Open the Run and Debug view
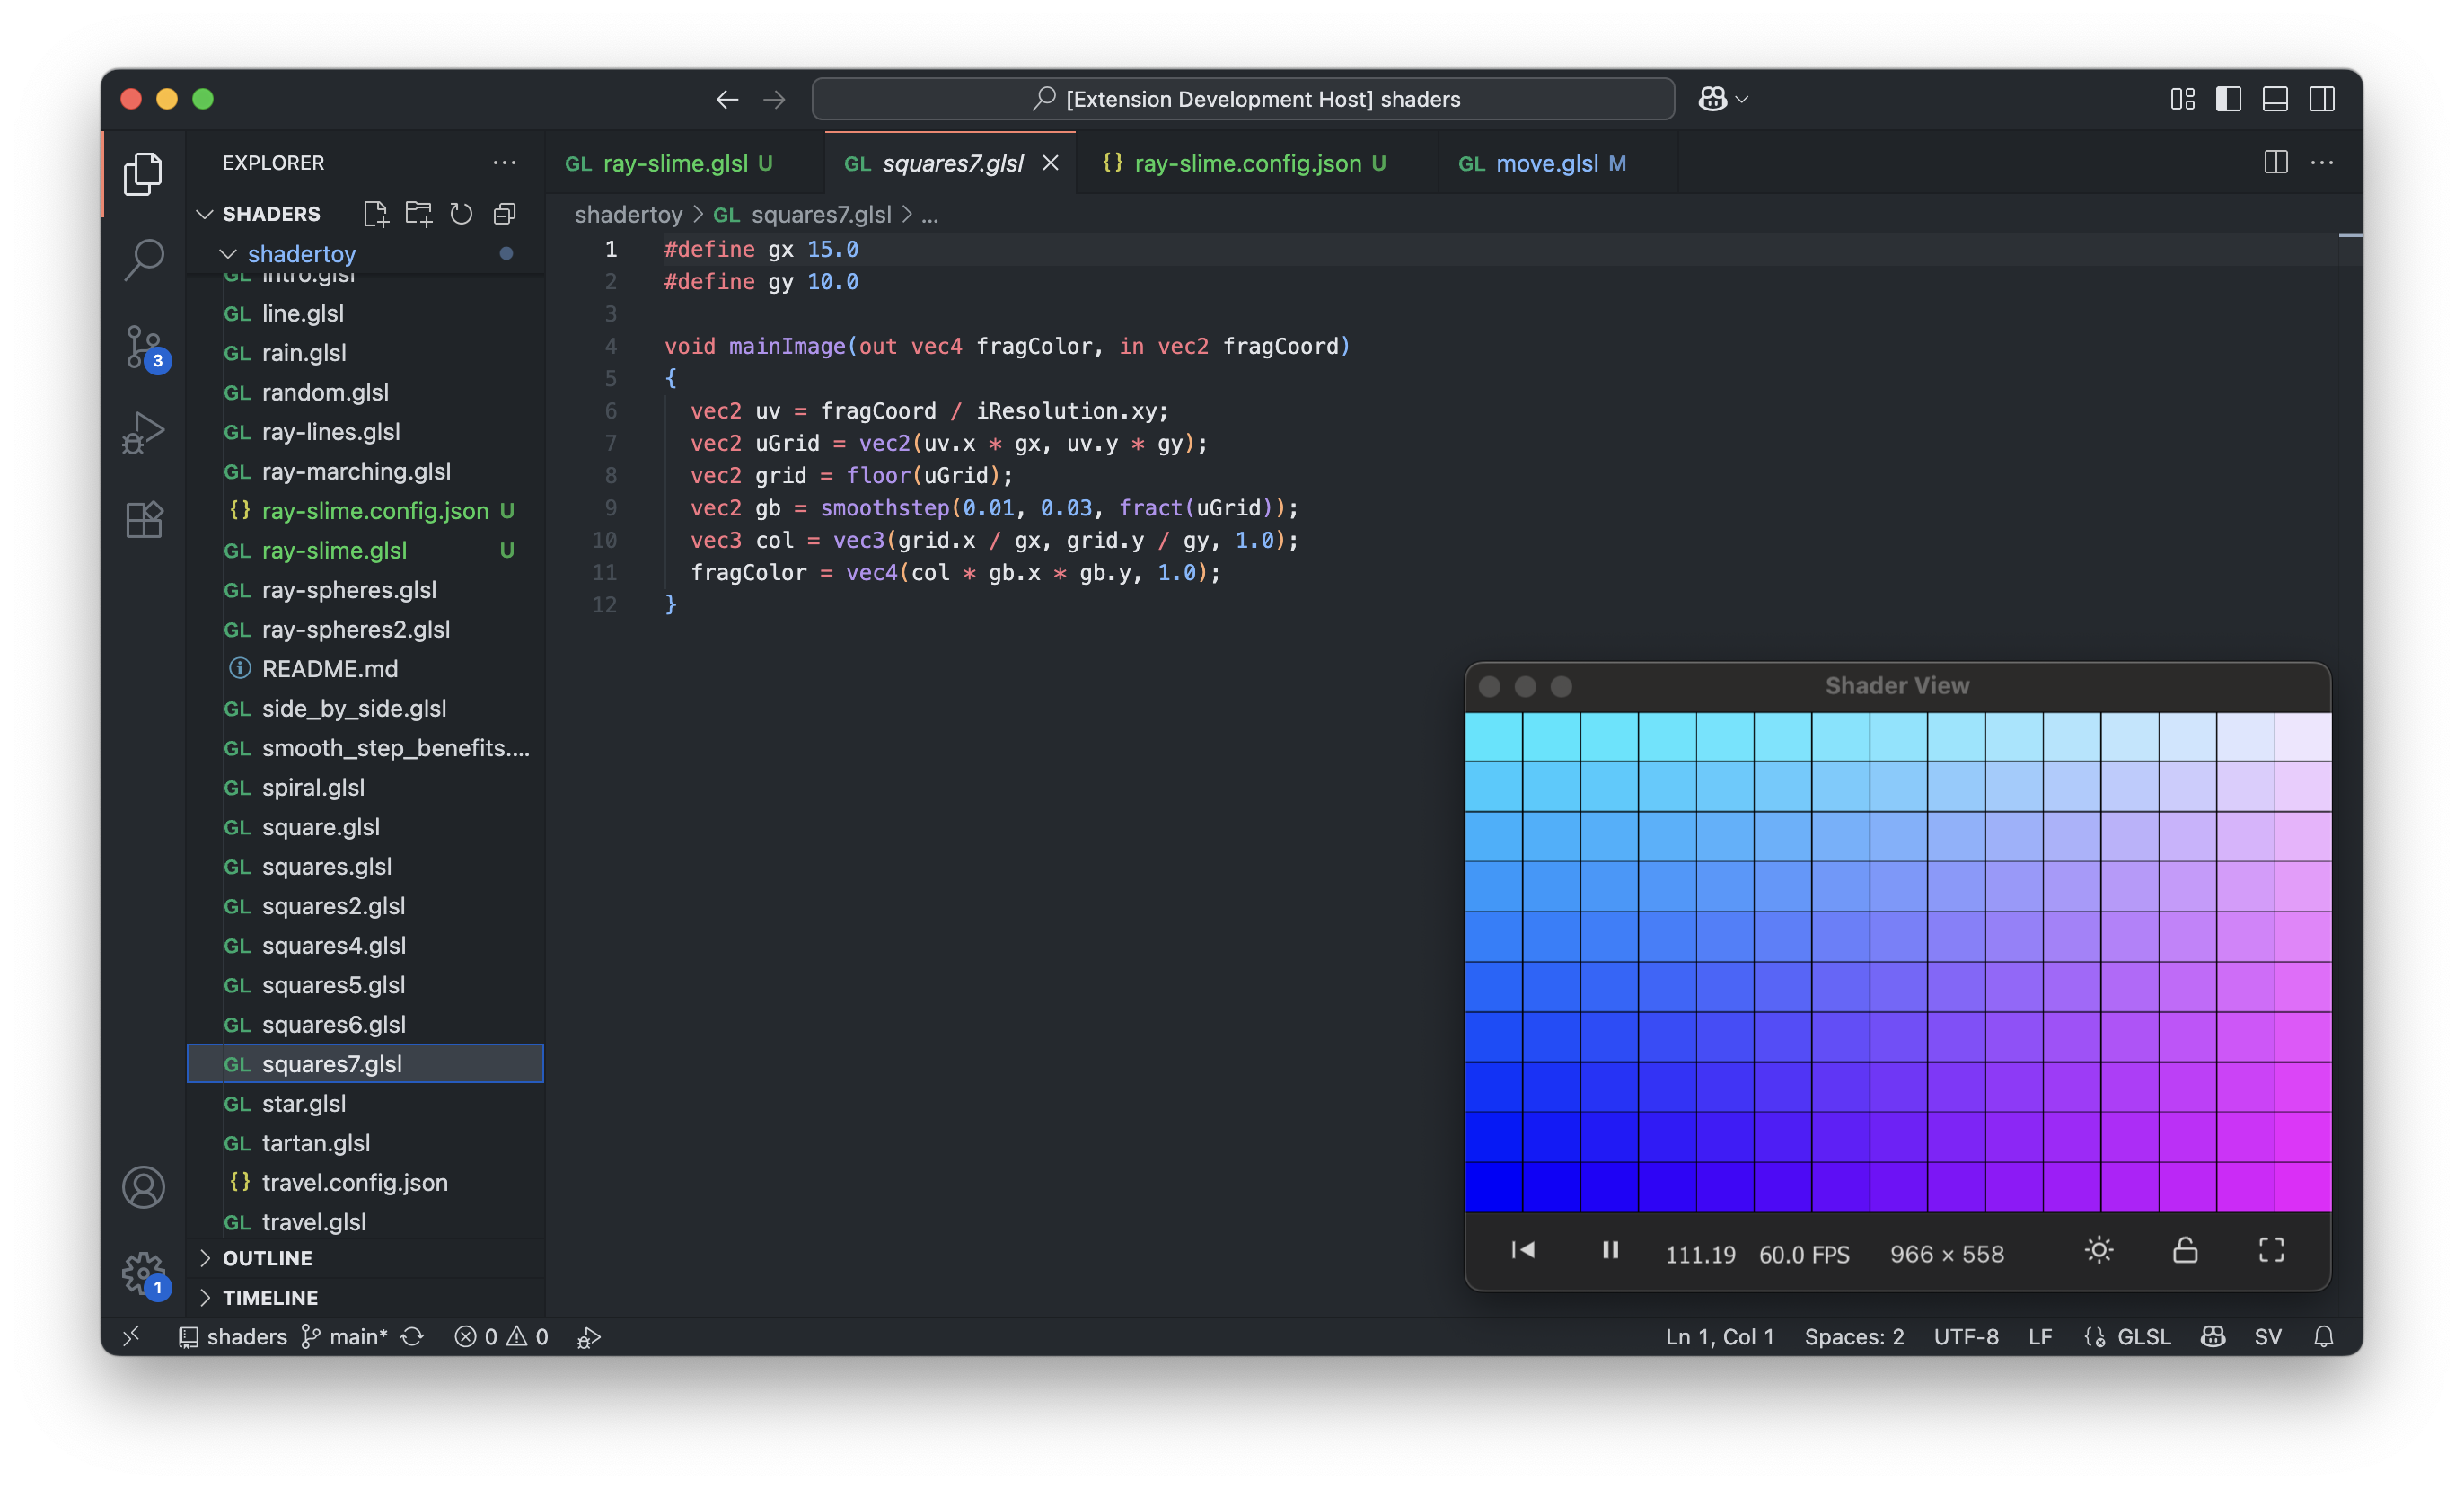This screenshot has height=1489, width=2464. pyautogui.click(x=144, y=433)
